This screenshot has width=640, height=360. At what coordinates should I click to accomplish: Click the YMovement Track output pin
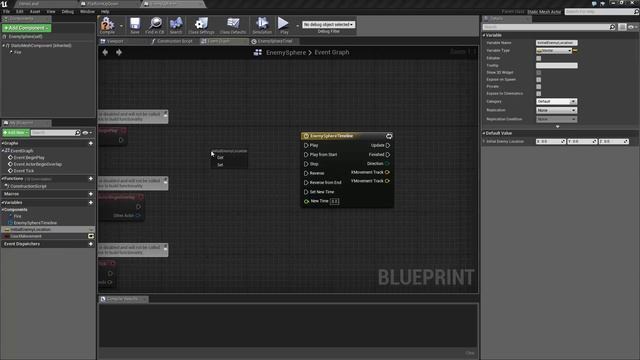click(387, 181)
